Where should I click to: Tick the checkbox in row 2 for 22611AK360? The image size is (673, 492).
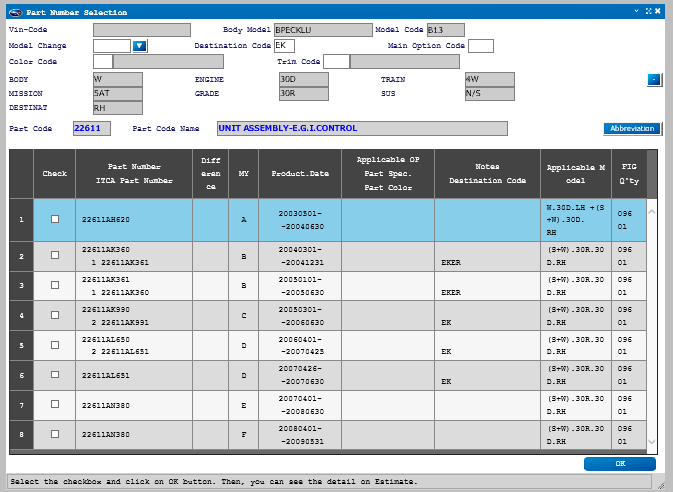pos(55,256)
